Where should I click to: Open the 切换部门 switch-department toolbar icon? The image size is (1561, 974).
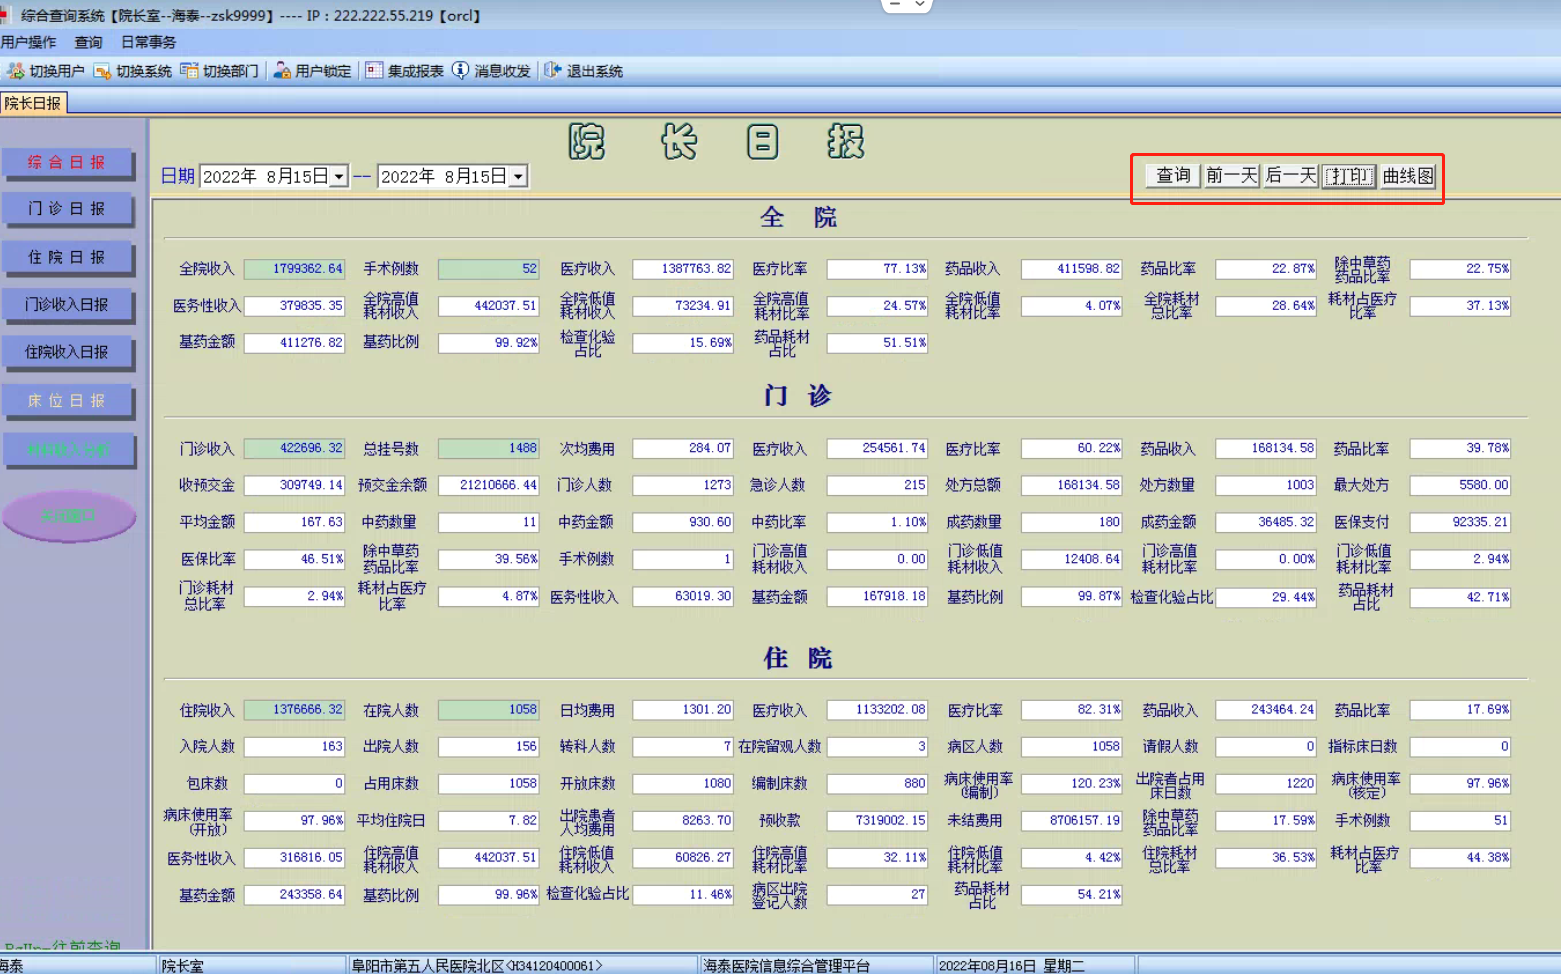[189, 71]
